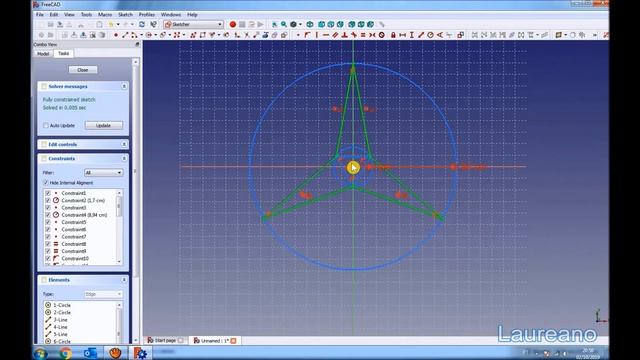Open the Sketcher workbench dropdown
640x360 pixels.
coord(193,24)
